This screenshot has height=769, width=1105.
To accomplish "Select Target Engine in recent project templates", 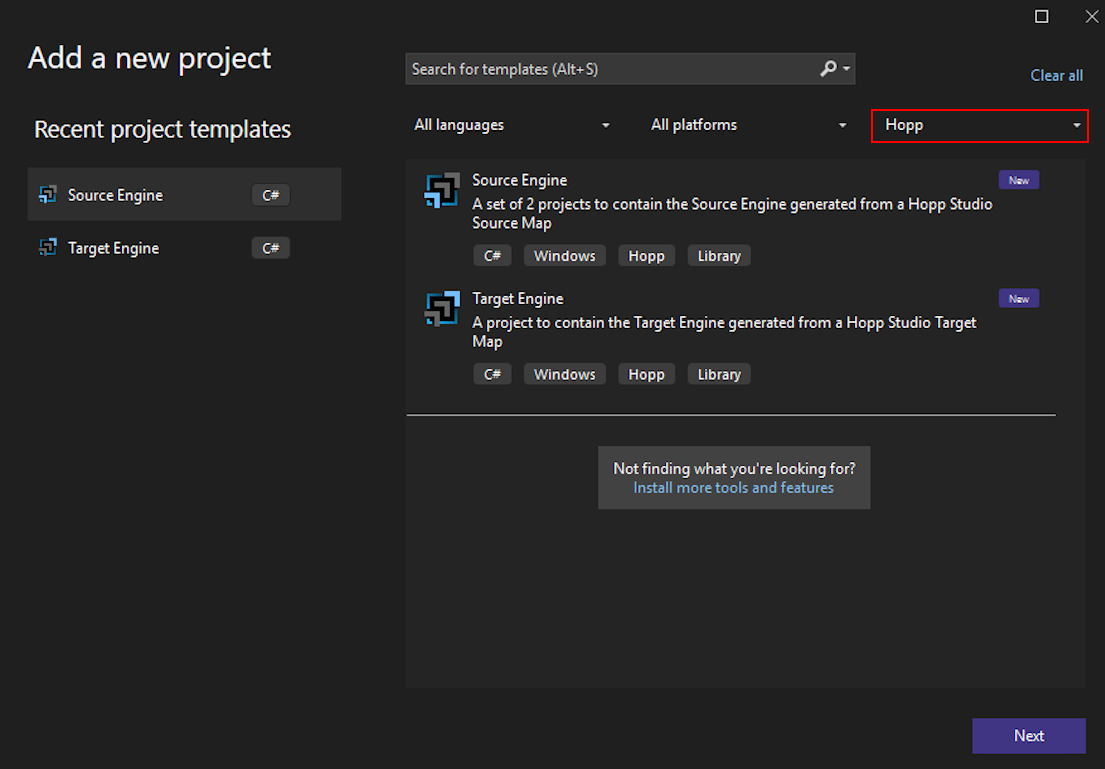I will point(185,247).
